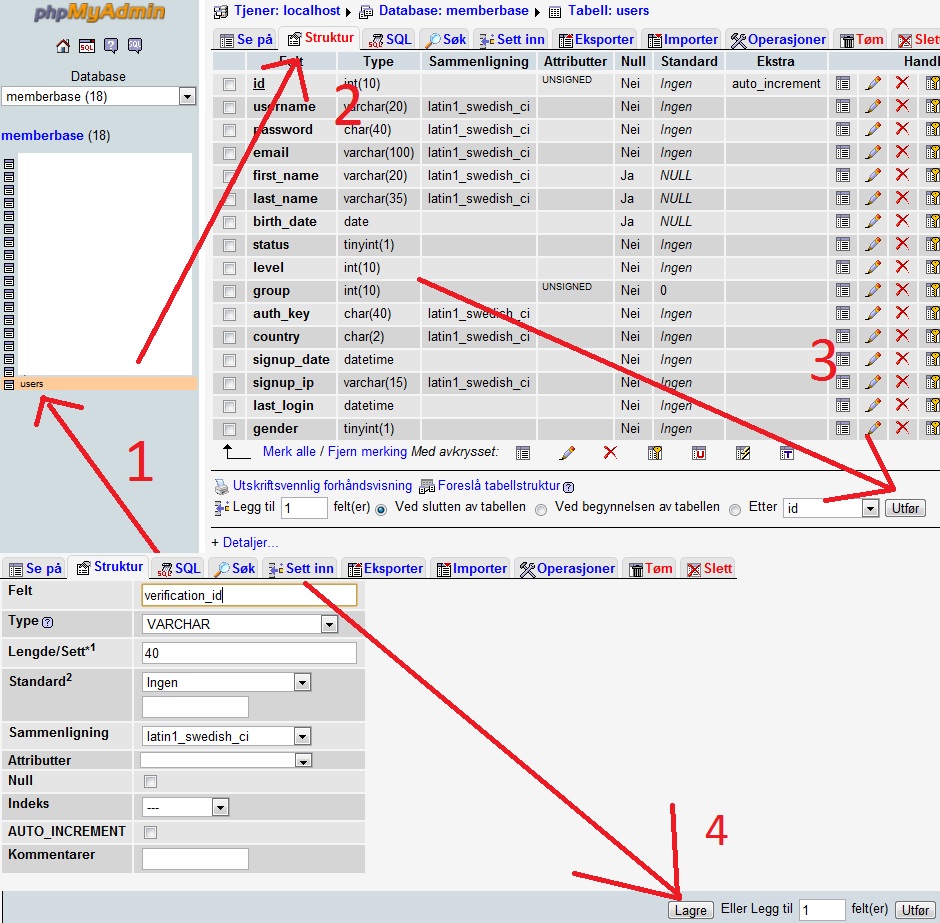
Task: Edit the level field pencil icon
Action: click(873, 267)
